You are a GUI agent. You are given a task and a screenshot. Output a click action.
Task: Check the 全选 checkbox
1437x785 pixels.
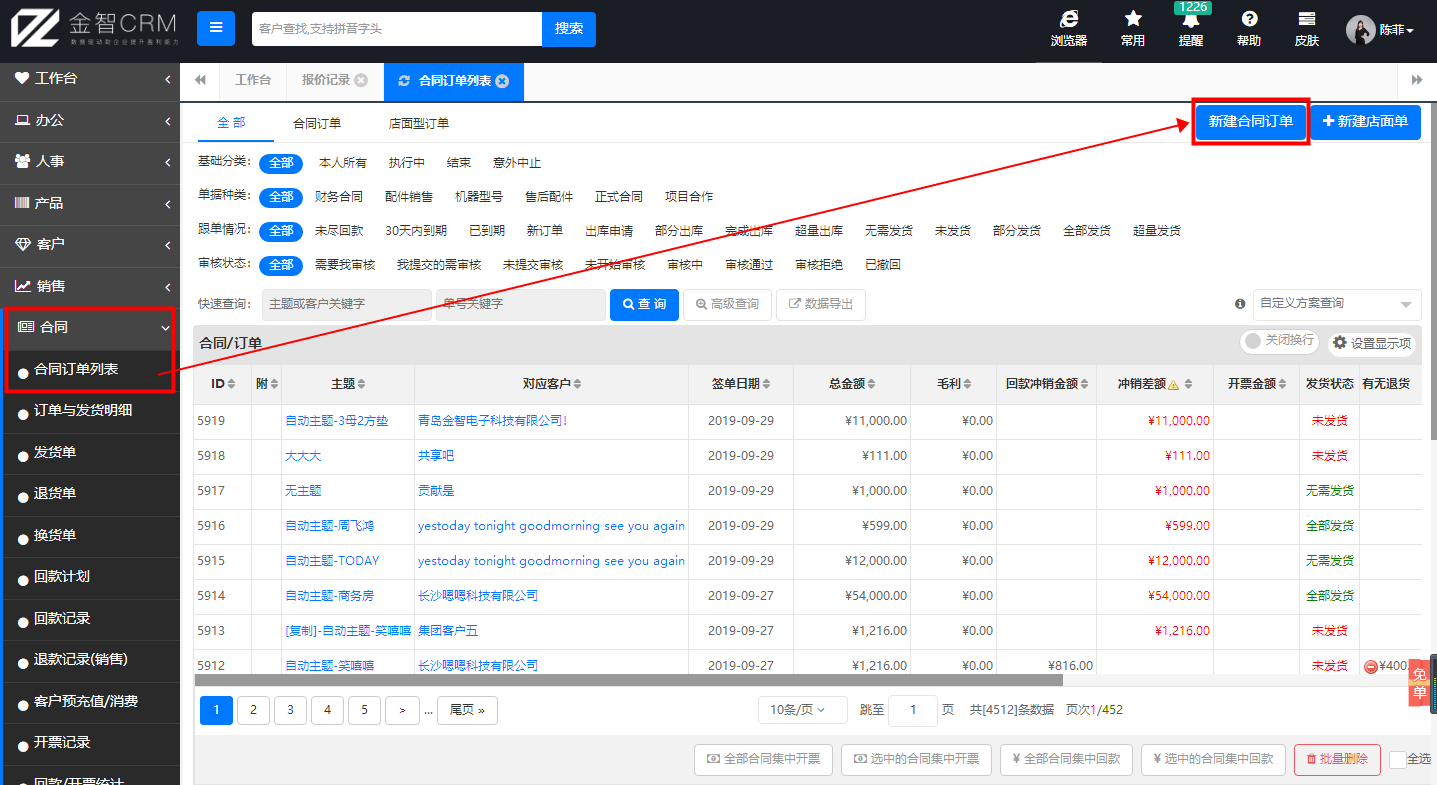1398,760
